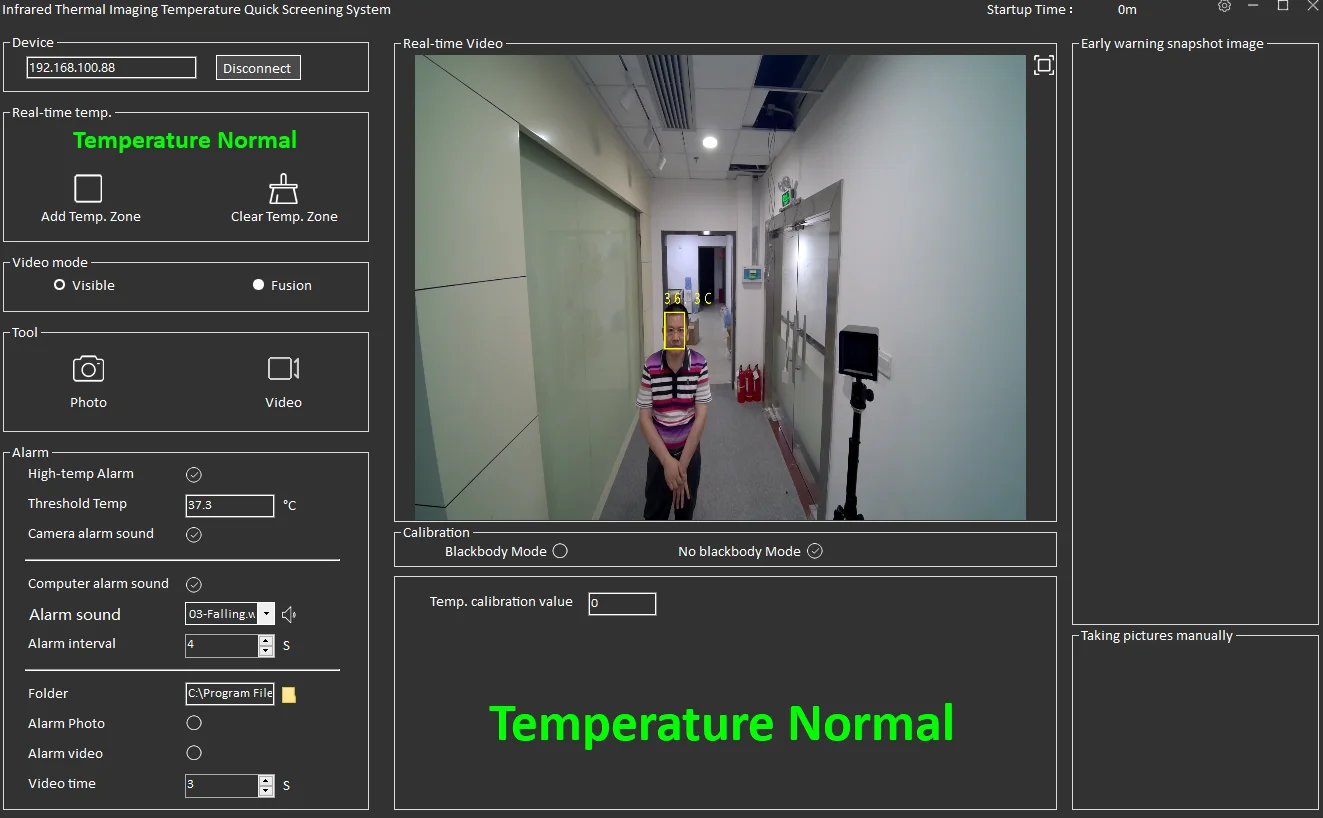The image size is (1323, 818).
Task: Click the Temp. calibration value field
Action: tap(622, 604)
